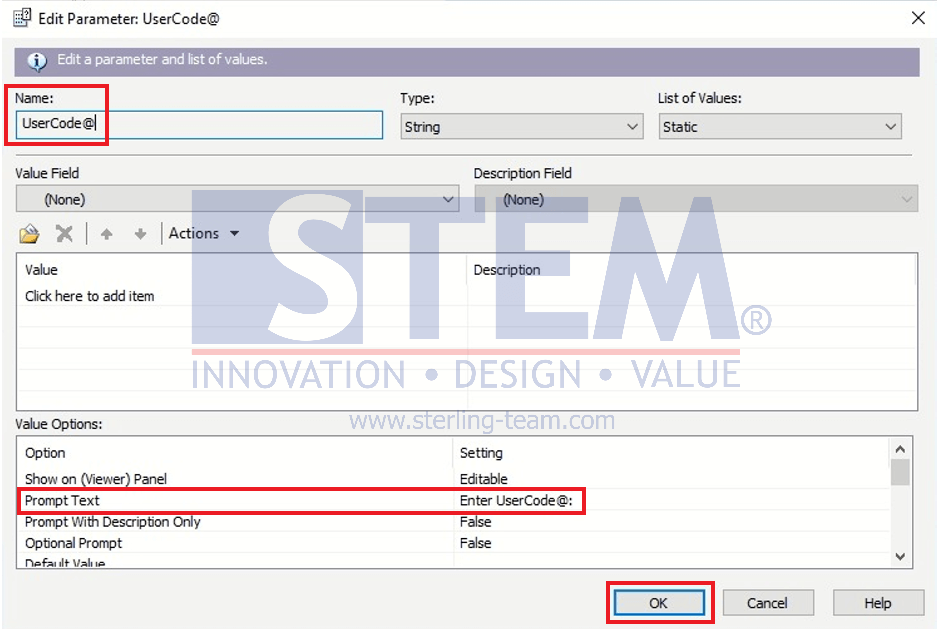This screenshot has height=629, width=937.
Task: Move item up with the up arrow icon
Action: coord(106,234)
